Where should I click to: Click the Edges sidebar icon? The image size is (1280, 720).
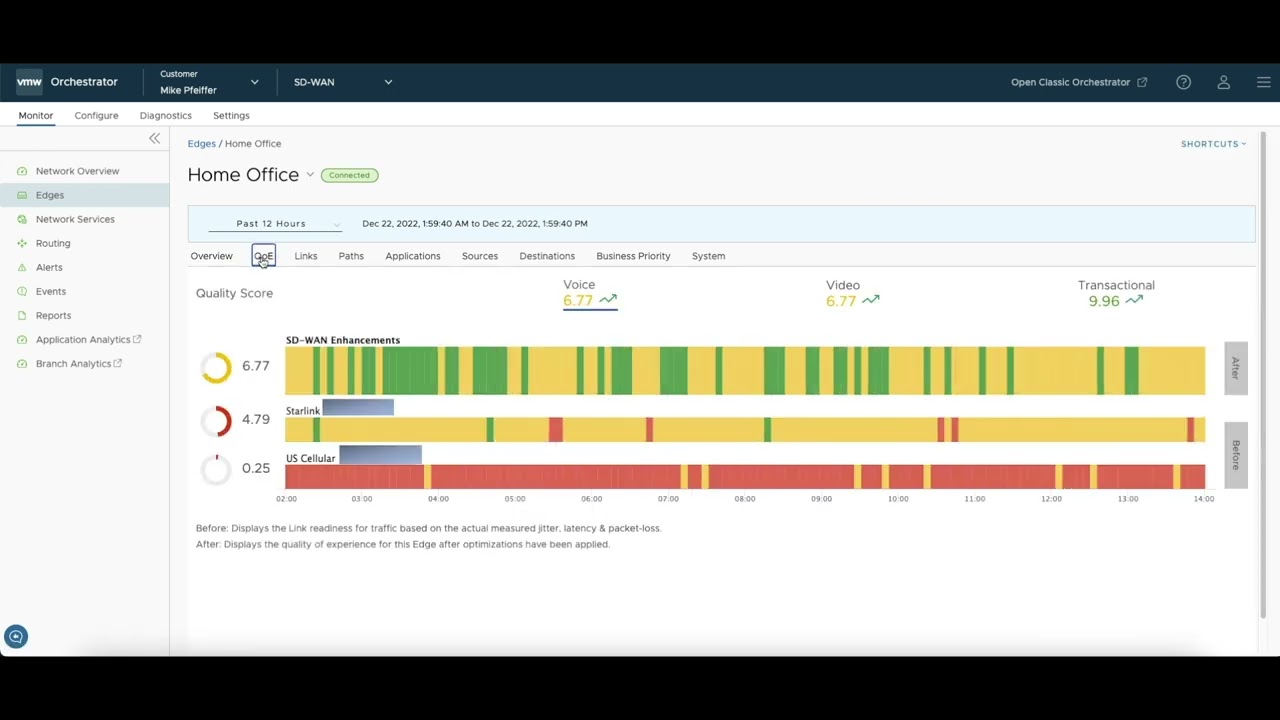pyautogui.click(x=22, y=195)
